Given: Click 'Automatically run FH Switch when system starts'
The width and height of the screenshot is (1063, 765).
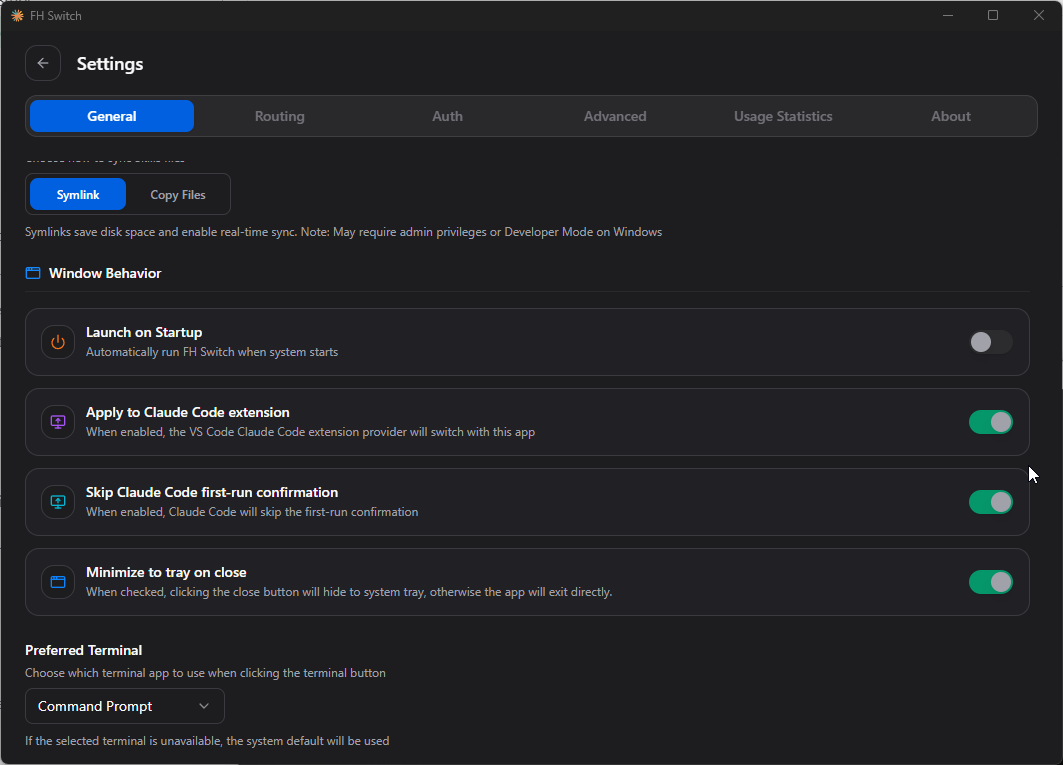Looking at the screenshot, I should [x=212, y=352].
